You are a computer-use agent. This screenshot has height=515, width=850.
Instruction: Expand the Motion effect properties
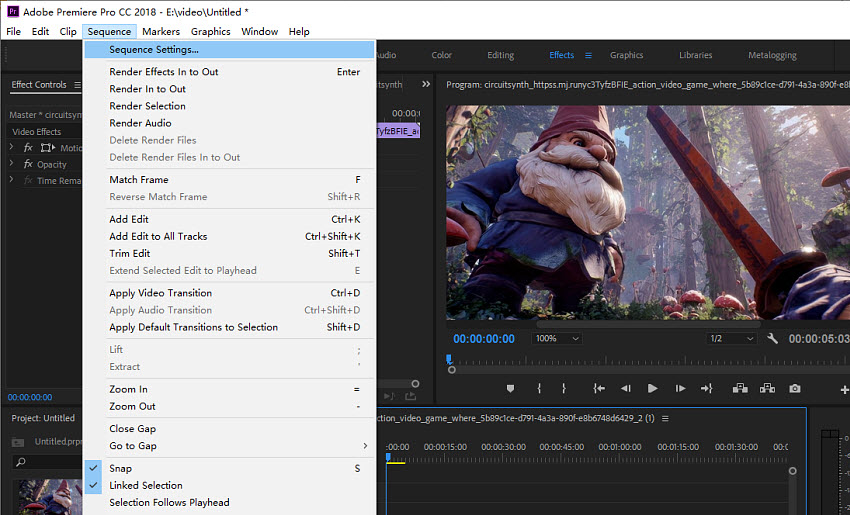click(11, 147)
